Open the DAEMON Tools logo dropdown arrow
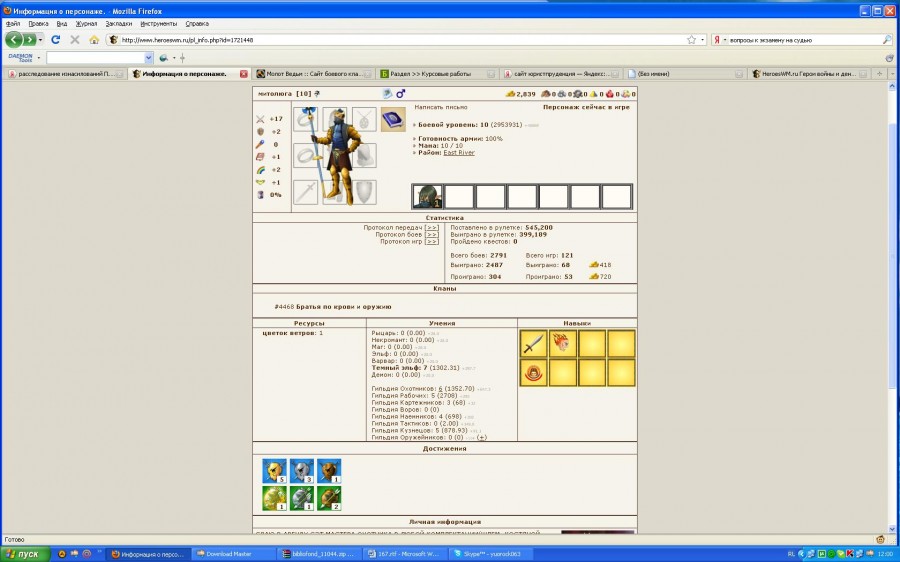 coord(38,57)
